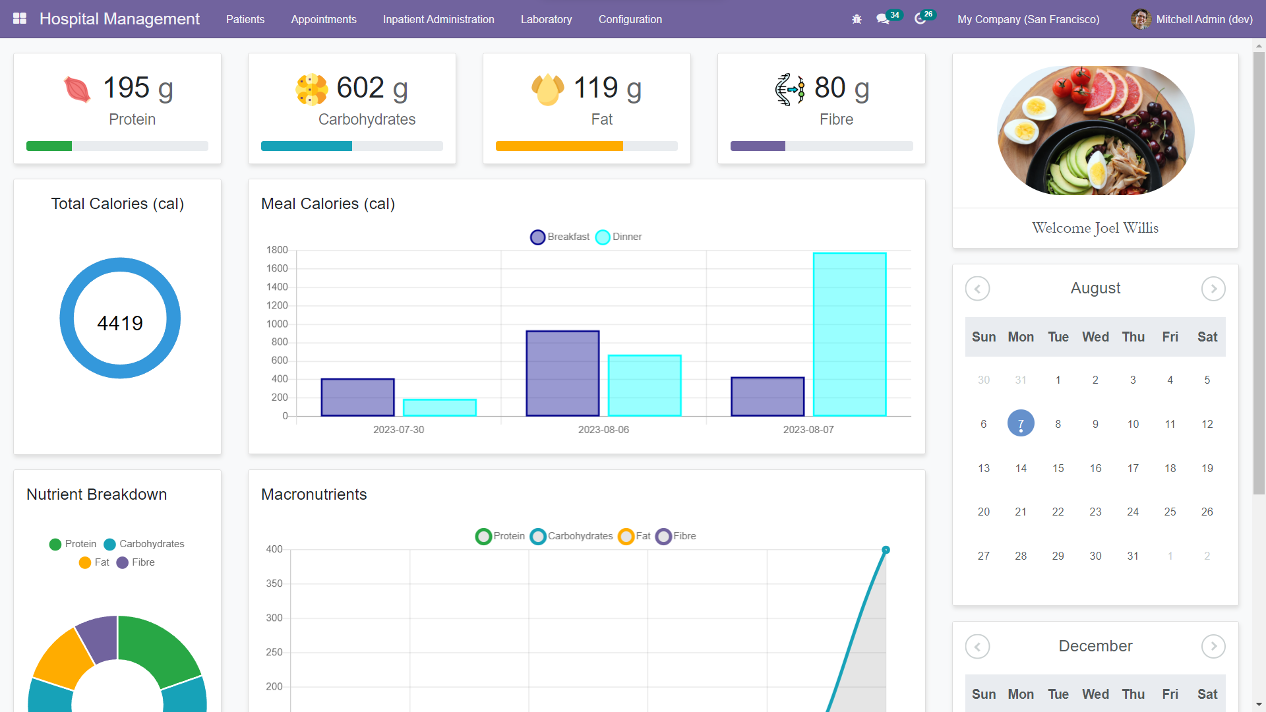This screenshot has width=1266, height=712.
Task: Click the 80 g fibre value
Action: click(x=841, y=88)
